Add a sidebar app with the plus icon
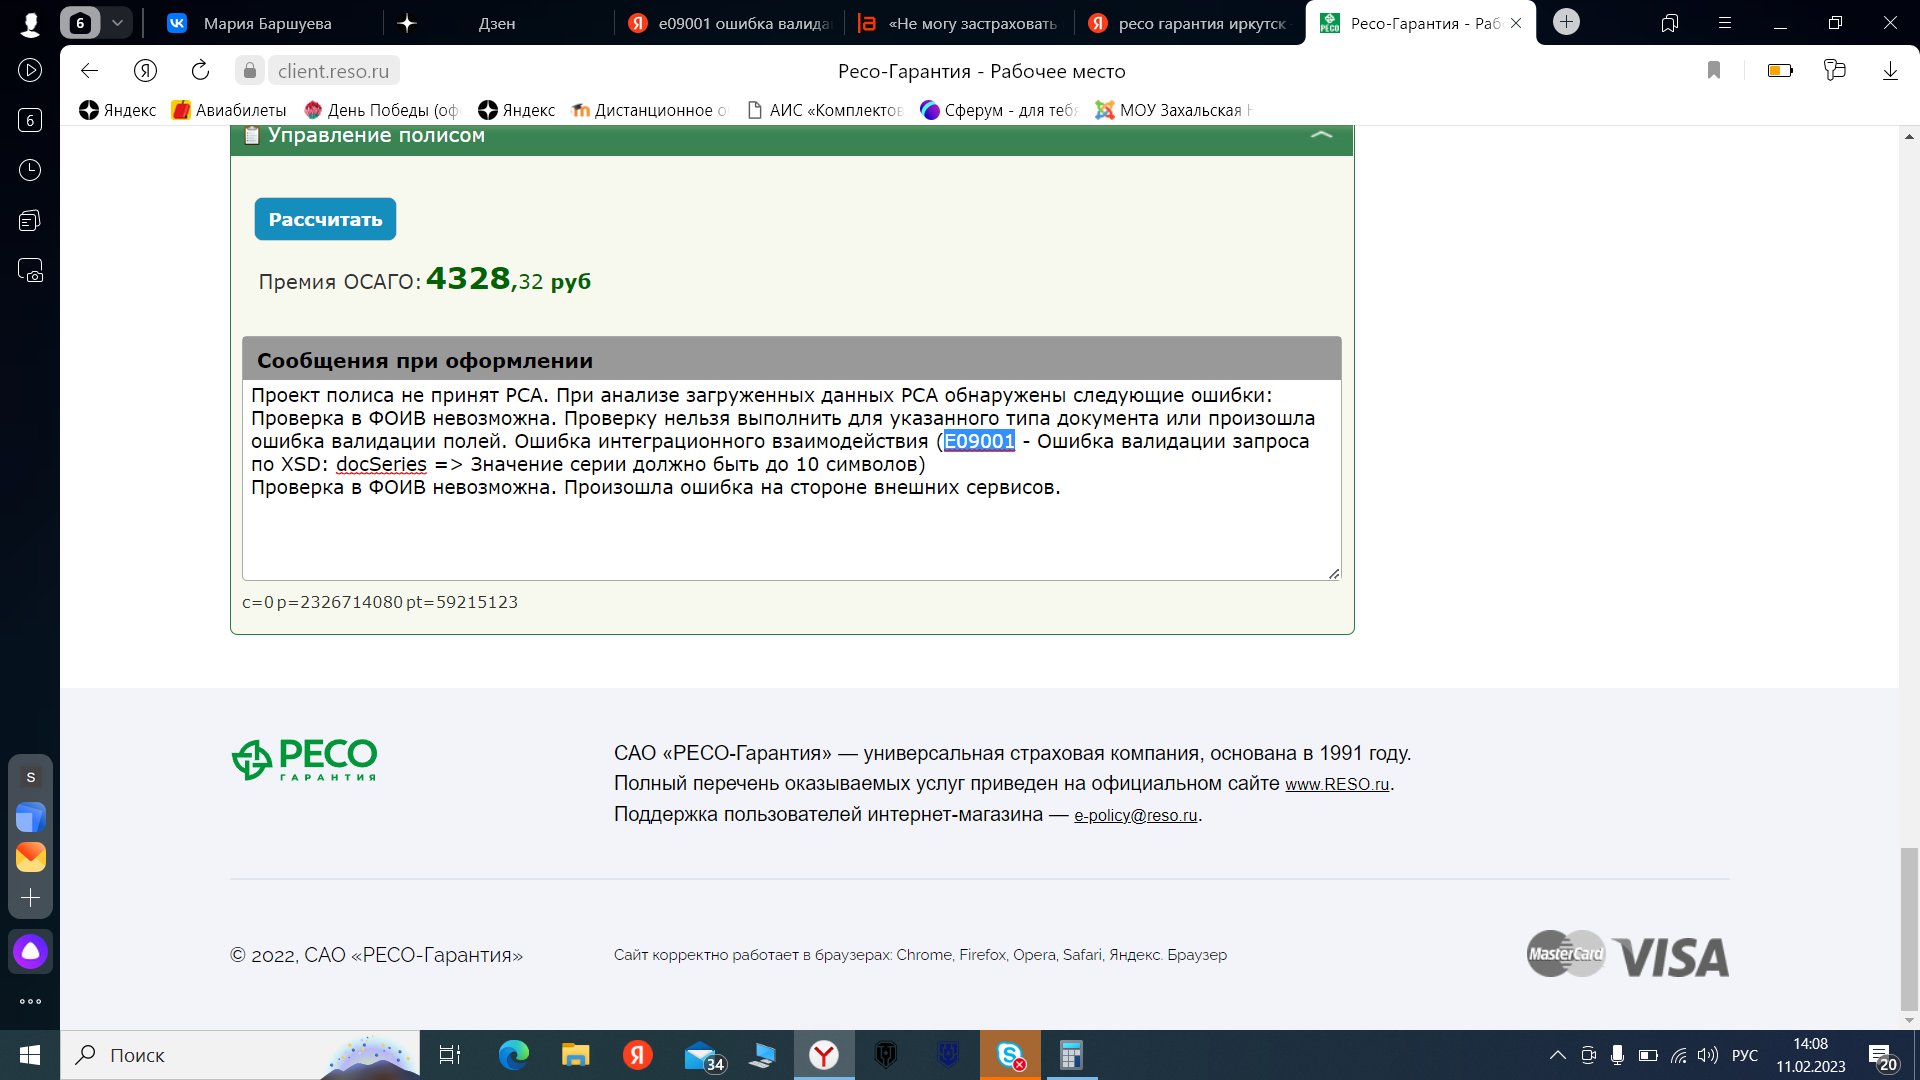This screenshot has height=1080, width=1920. tap(30, 898)
